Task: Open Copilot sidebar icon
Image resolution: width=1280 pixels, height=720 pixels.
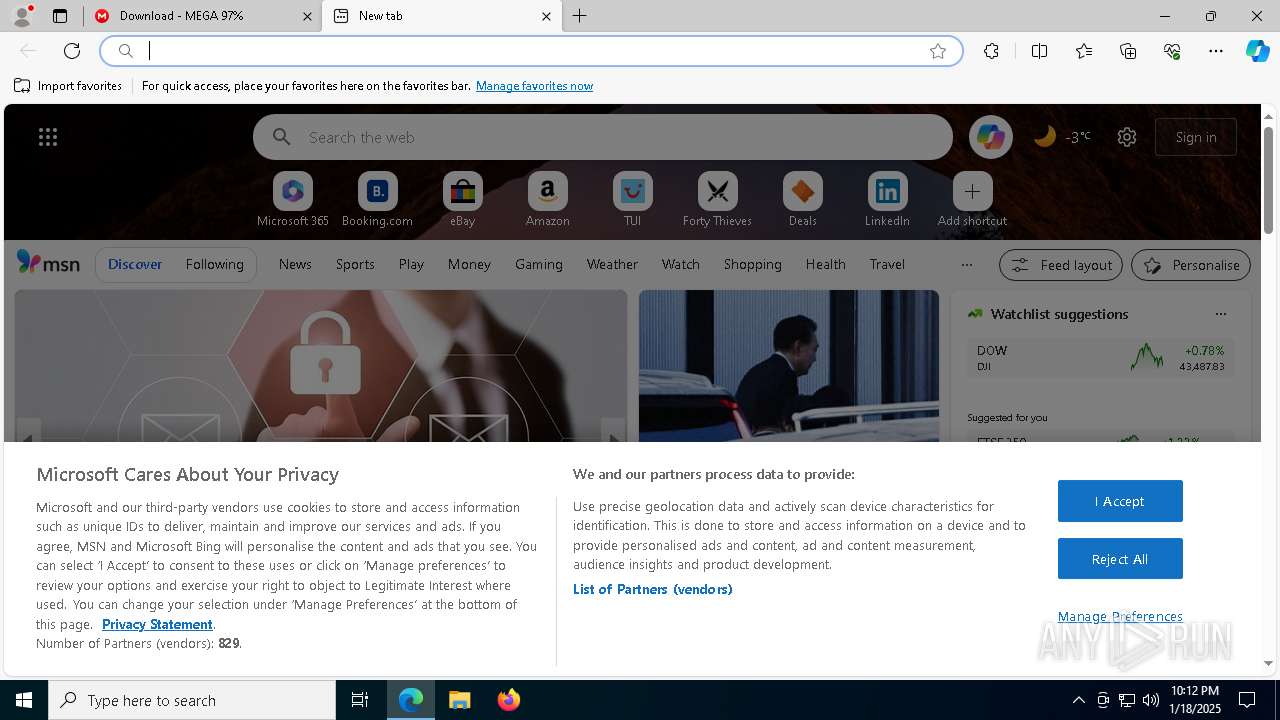Action: (1257, 51)
